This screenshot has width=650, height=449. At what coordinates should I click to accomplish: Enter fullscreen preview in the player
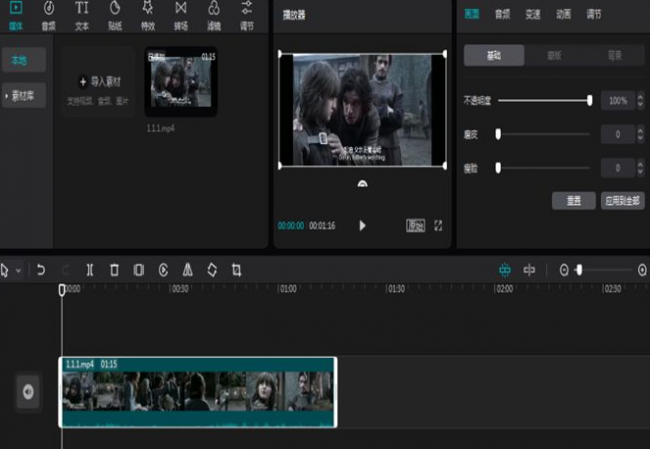coord(438,226)
